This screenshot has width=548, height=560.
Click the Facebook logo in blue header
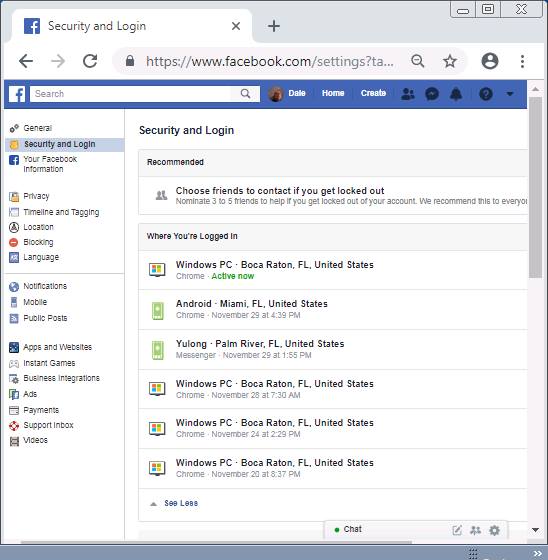tap(17, 94)
